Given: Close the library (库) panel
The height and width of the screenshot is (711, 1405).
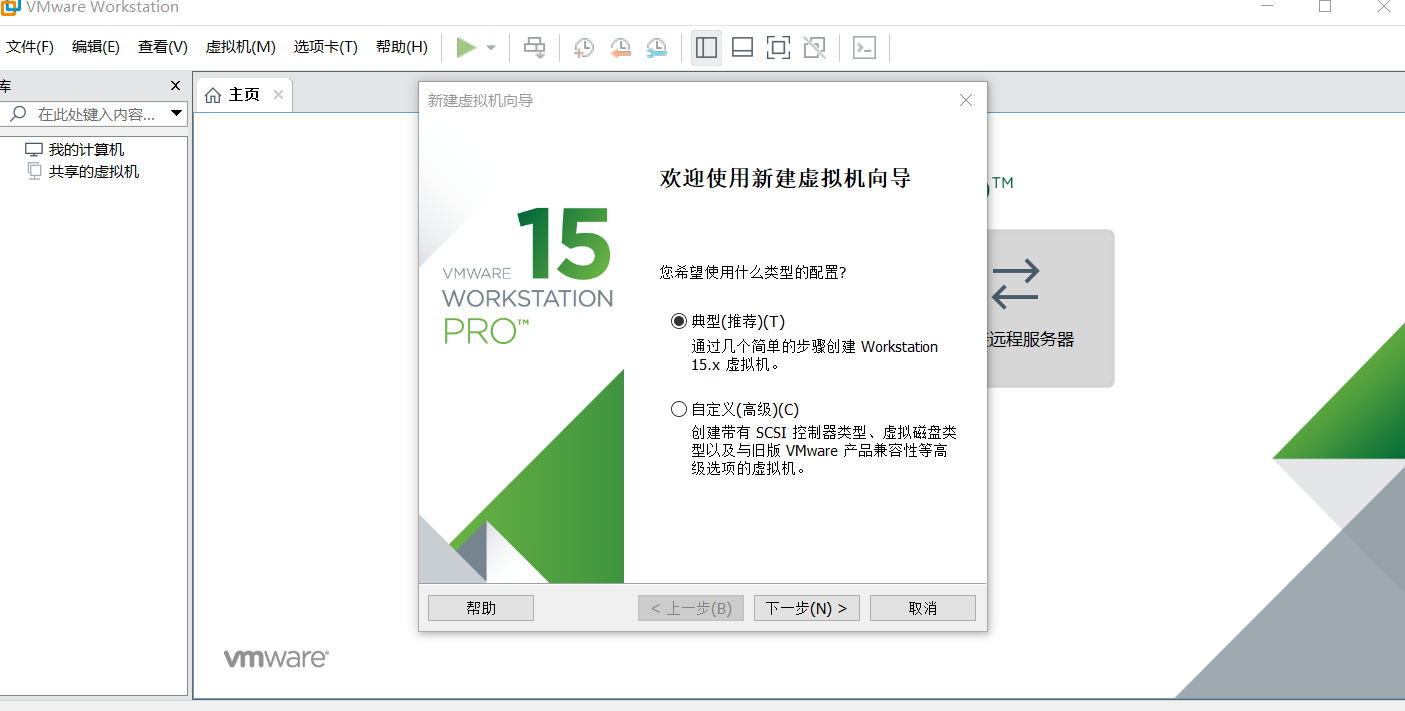Looking at the screenshot, I should [x=176, y=86].
